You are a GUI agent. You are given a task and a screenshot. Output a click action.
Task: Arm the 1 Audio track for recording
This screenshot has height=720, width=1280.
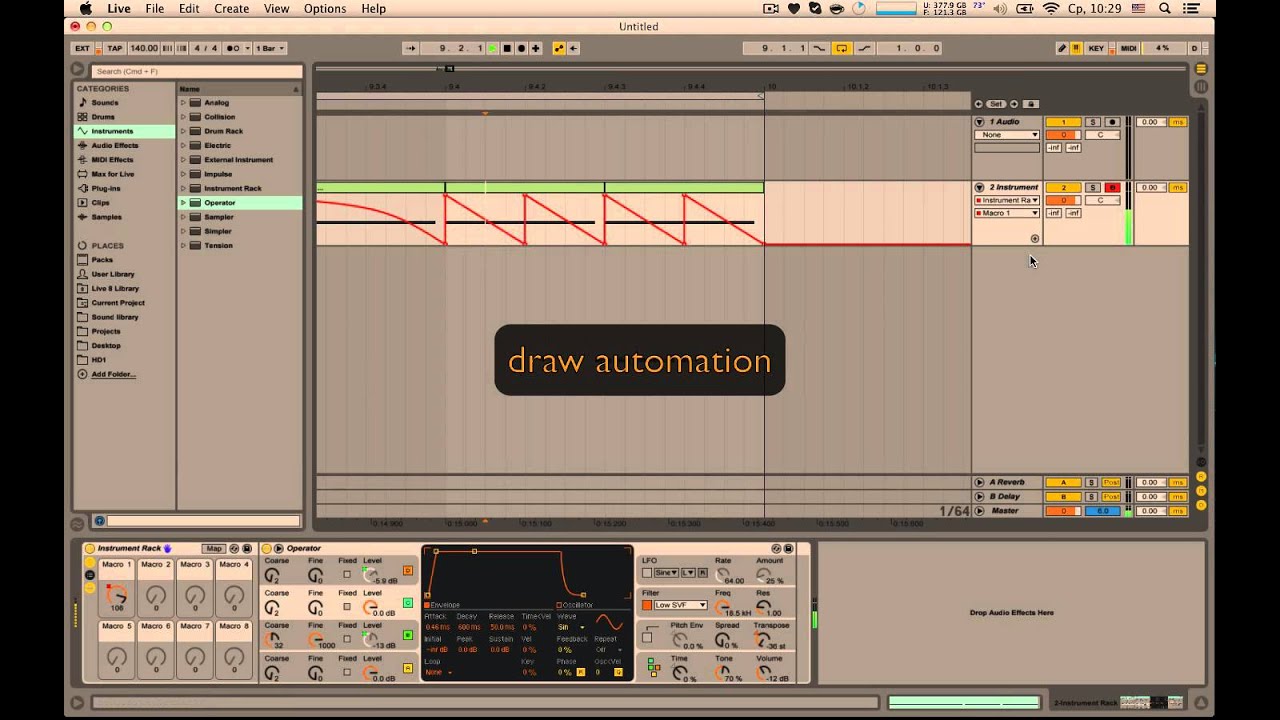pyautogui.click(x=1112, y=122)
